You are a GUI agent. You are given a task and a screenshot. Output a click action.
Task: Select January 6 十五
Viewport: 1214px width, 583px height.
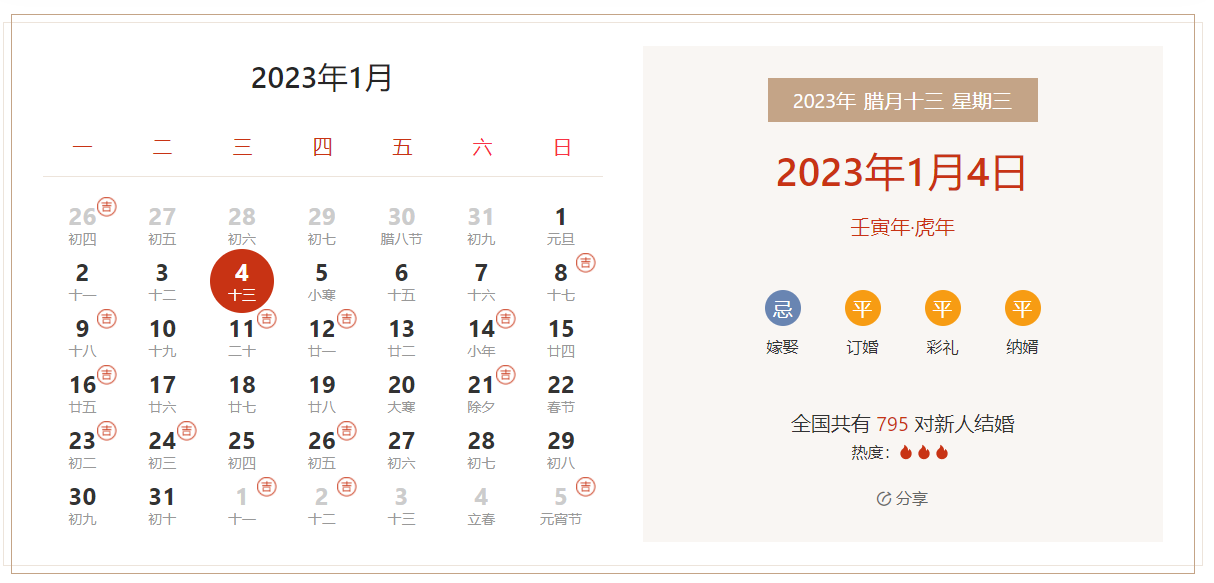tap(401, 282)
